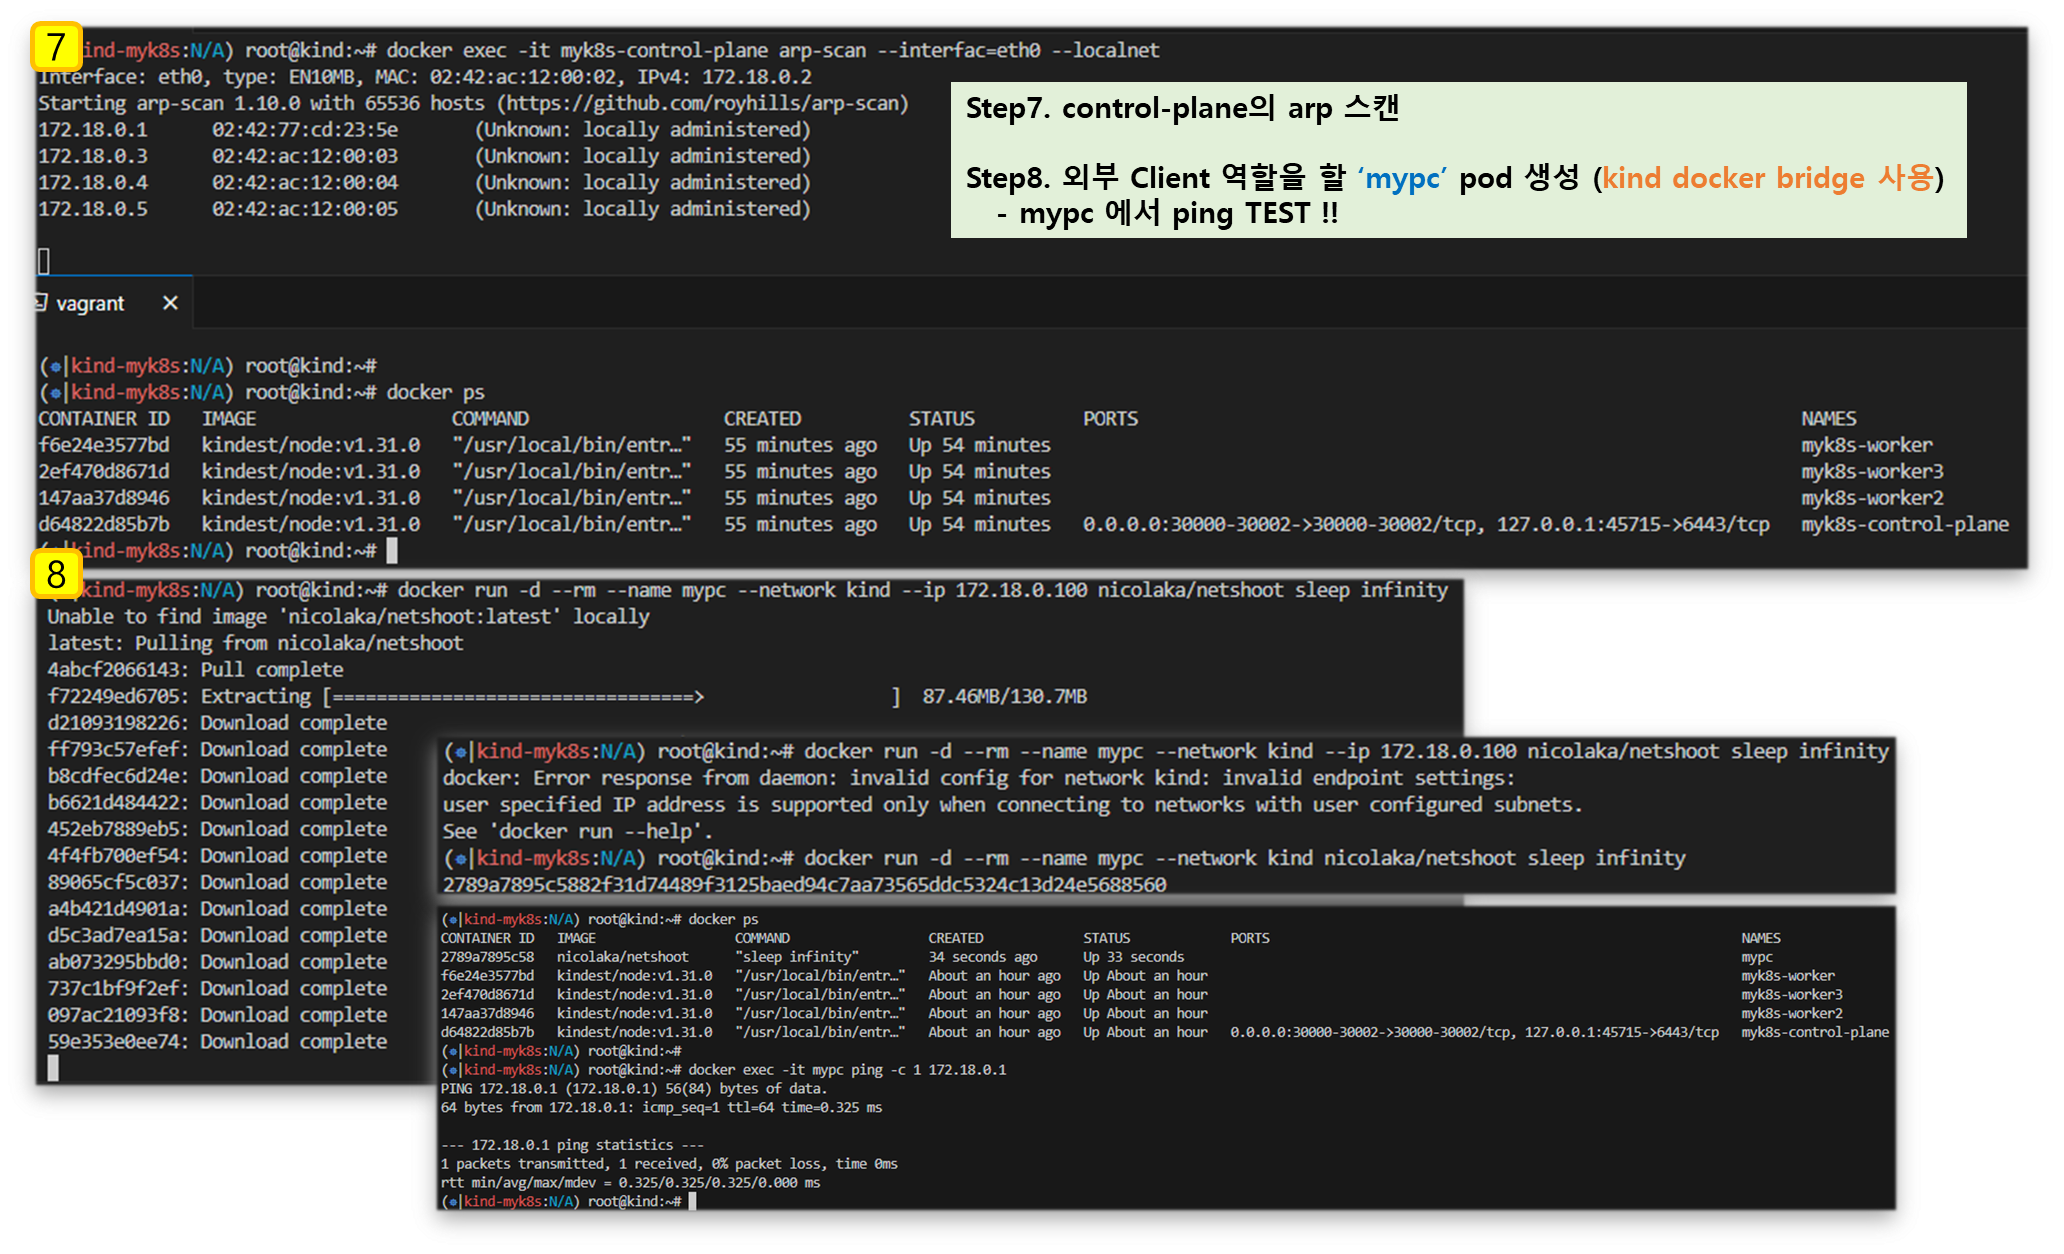Click the blue 'mypc' text in Step8 note
This screenshot has height=1254, width=2064.
coord(1402,178)
